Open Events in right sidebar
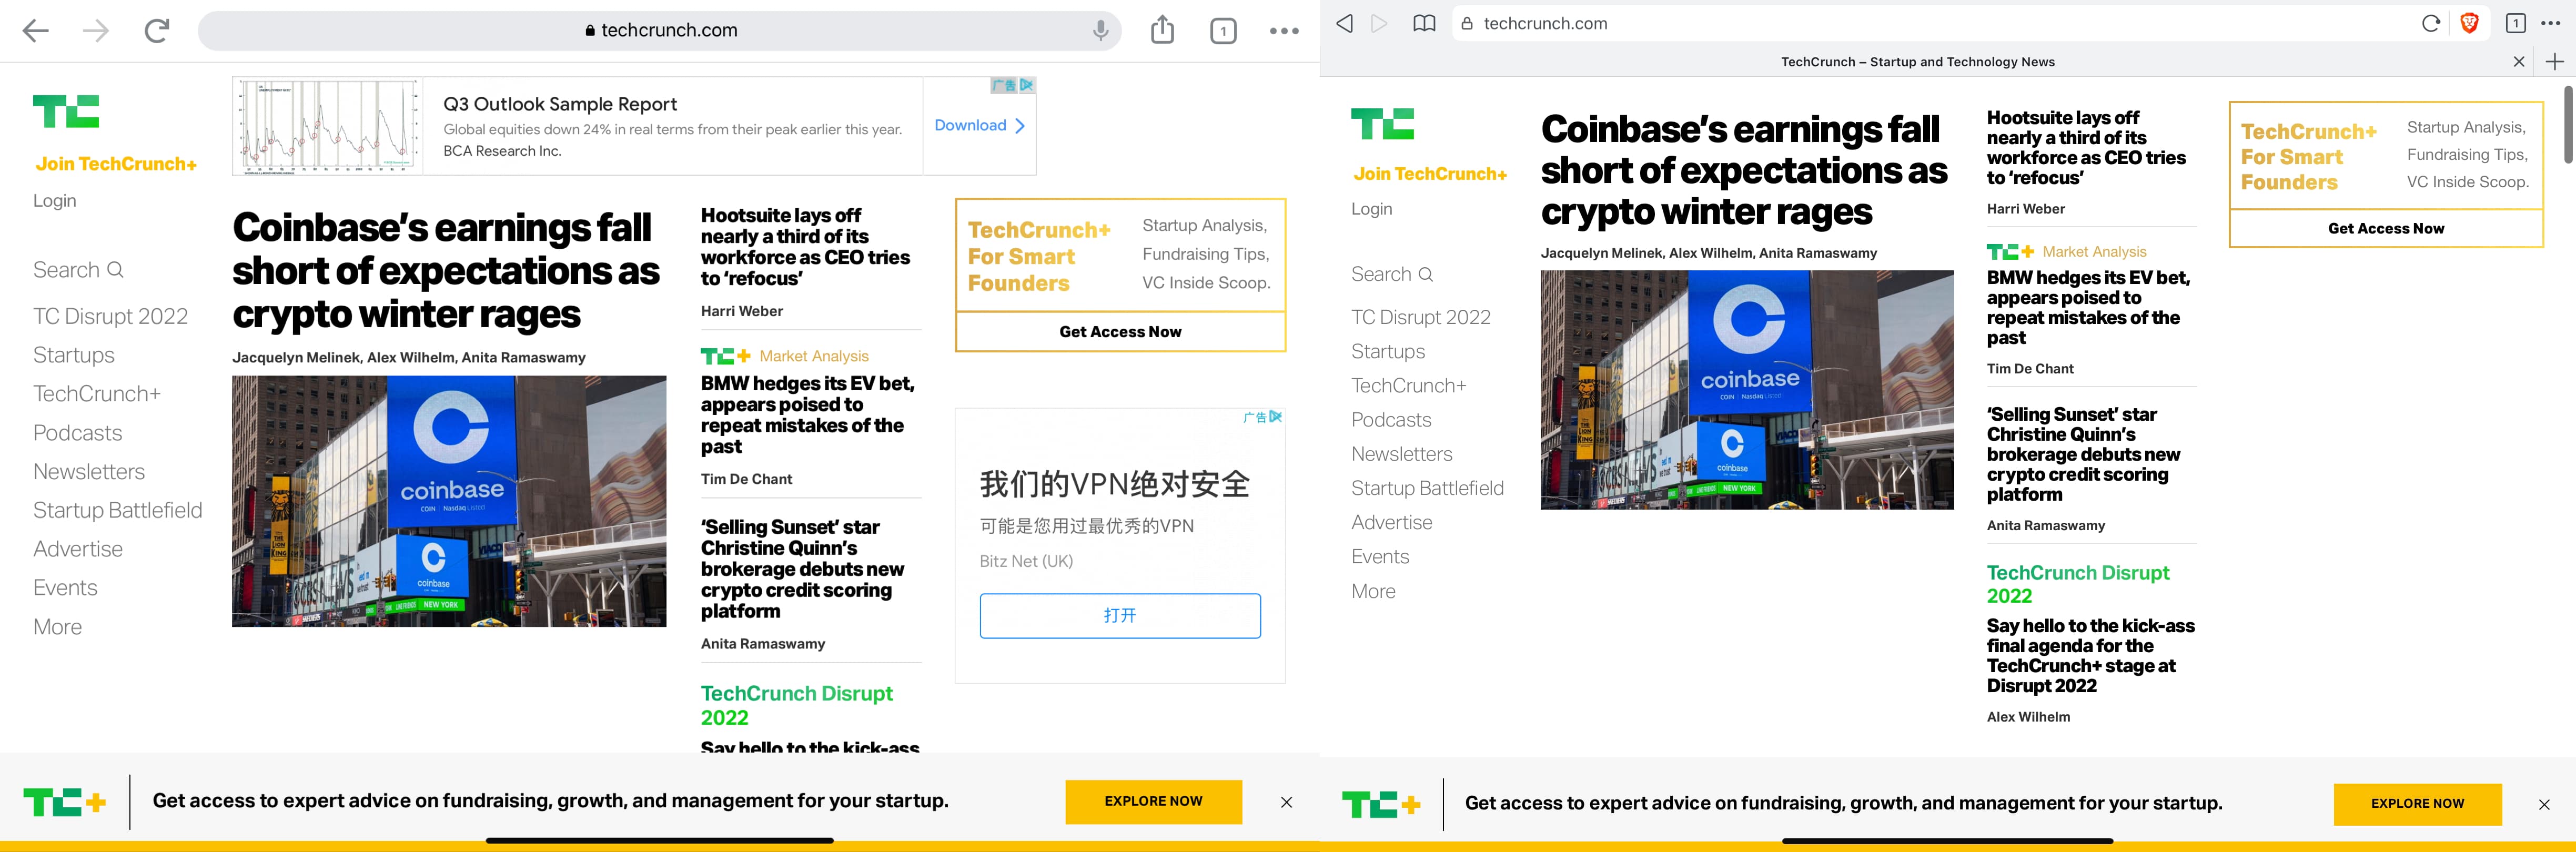 (x=1380, y=557)
